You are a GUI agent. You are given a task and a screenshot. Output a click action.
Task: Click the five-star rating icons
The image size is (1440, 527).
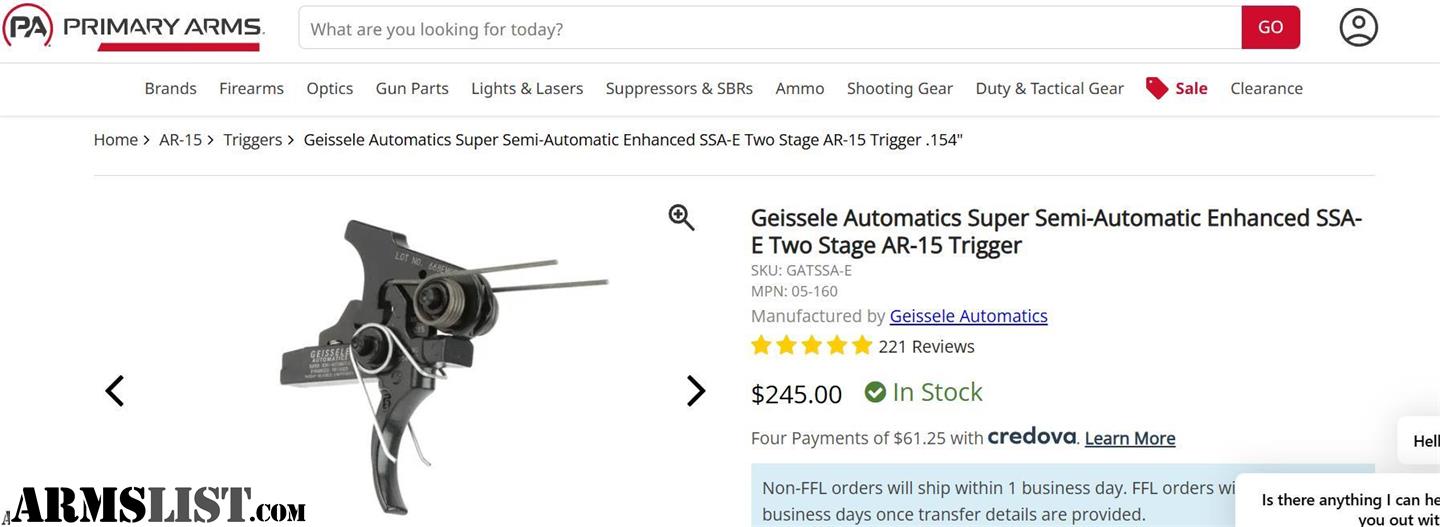pos(811,346)
